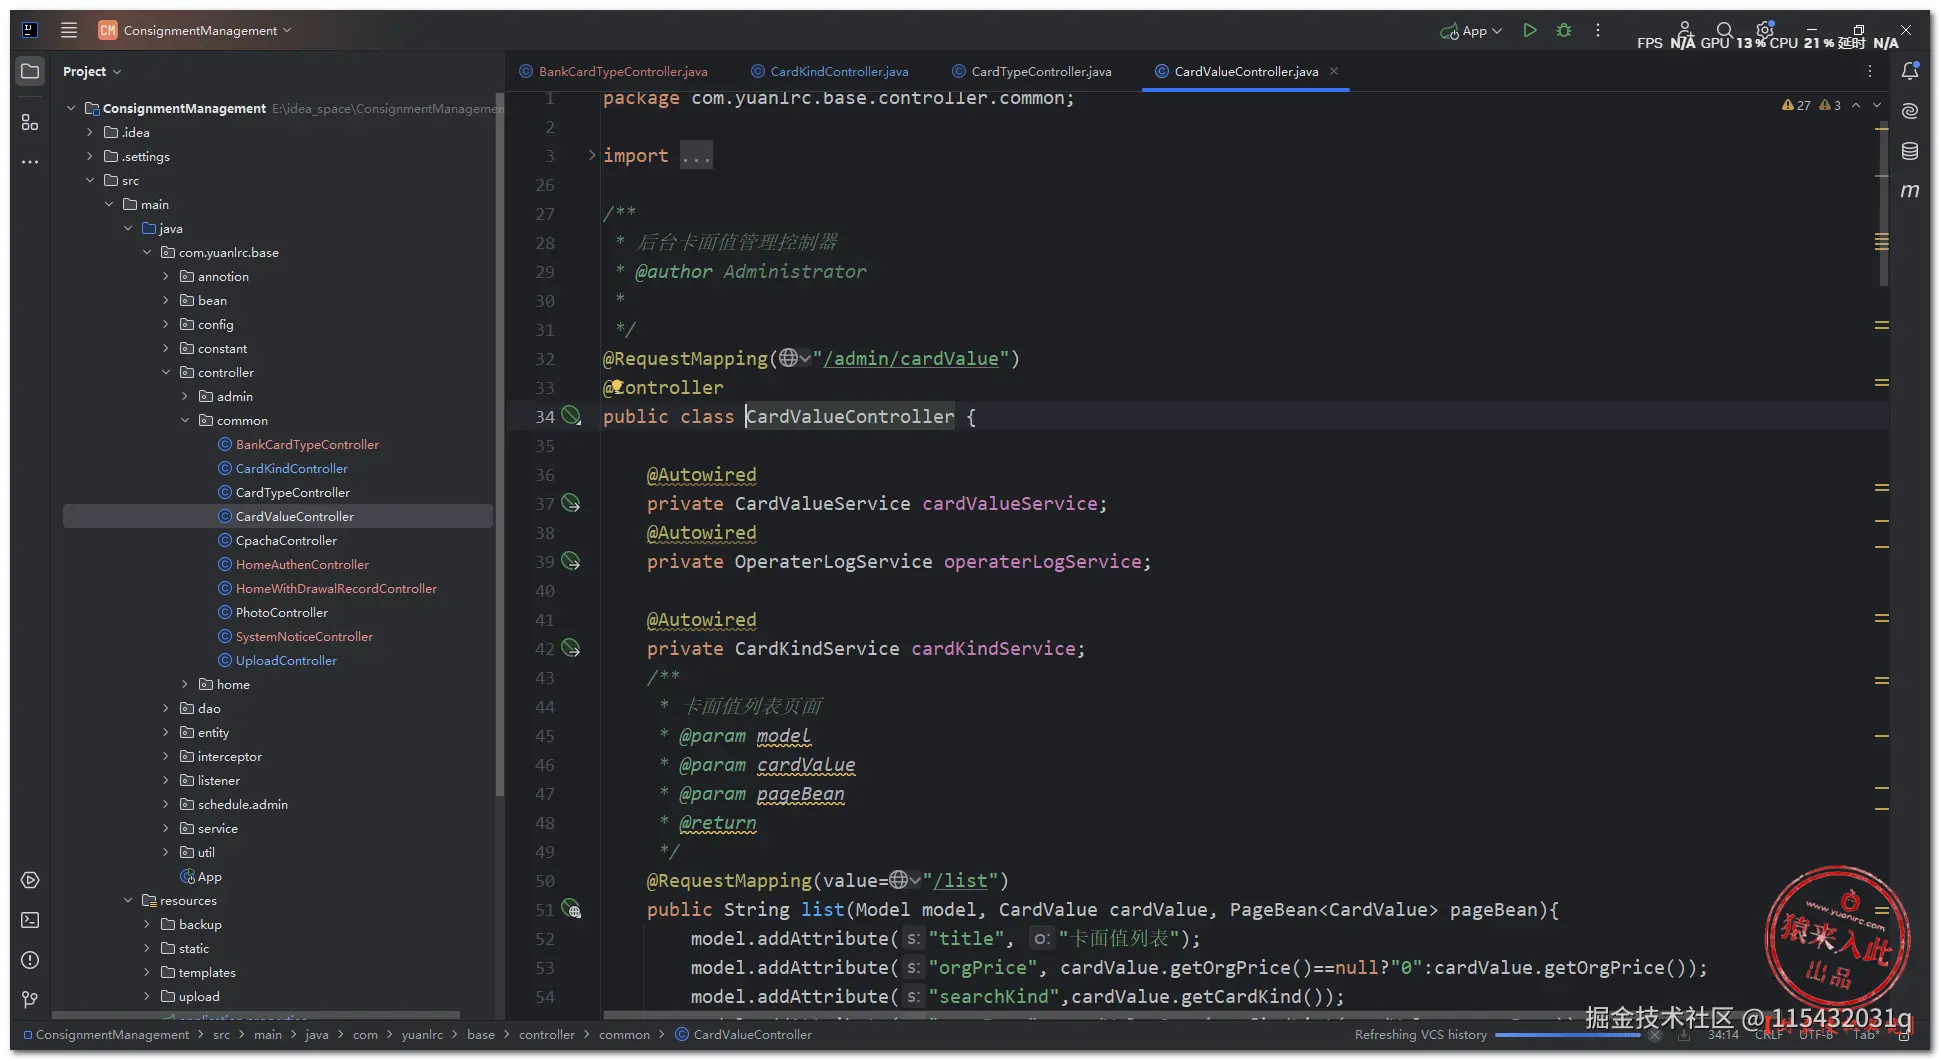Click the intention lightbulb on line 33
This screenshot has width=1941, height=1061.
tap(617, 385)
